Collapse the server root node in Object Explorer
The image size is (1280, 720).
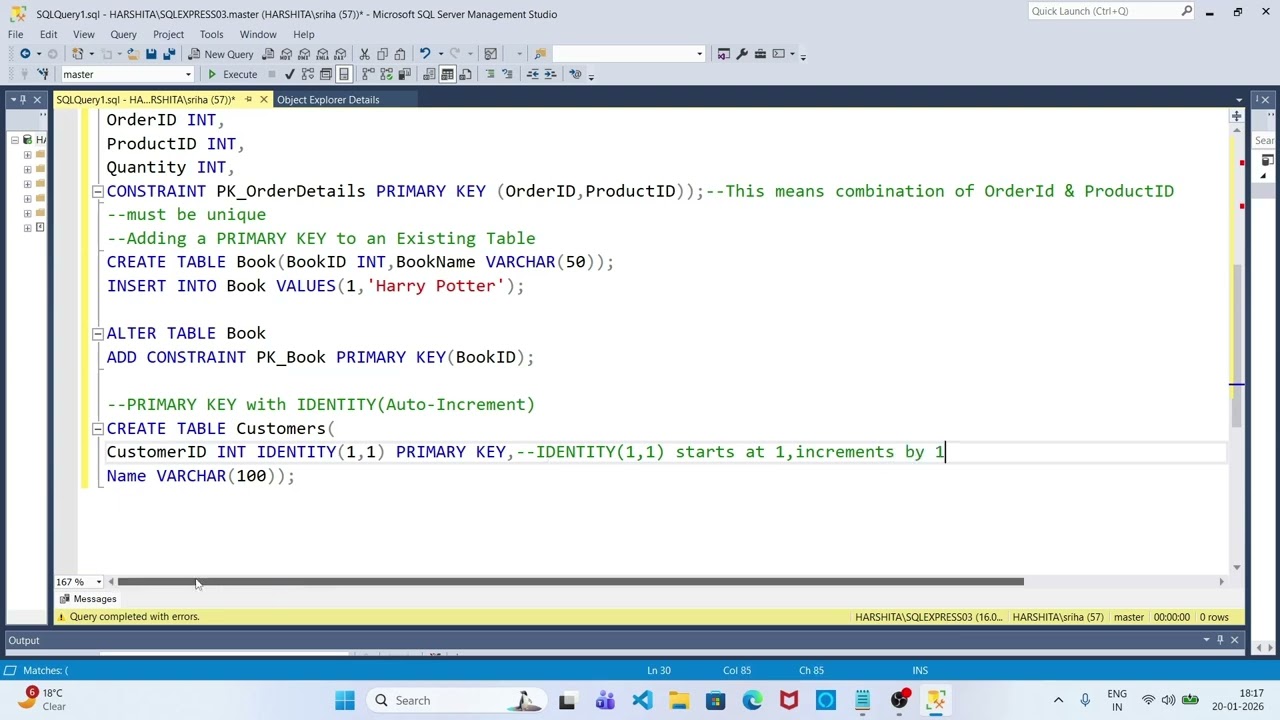14,140
